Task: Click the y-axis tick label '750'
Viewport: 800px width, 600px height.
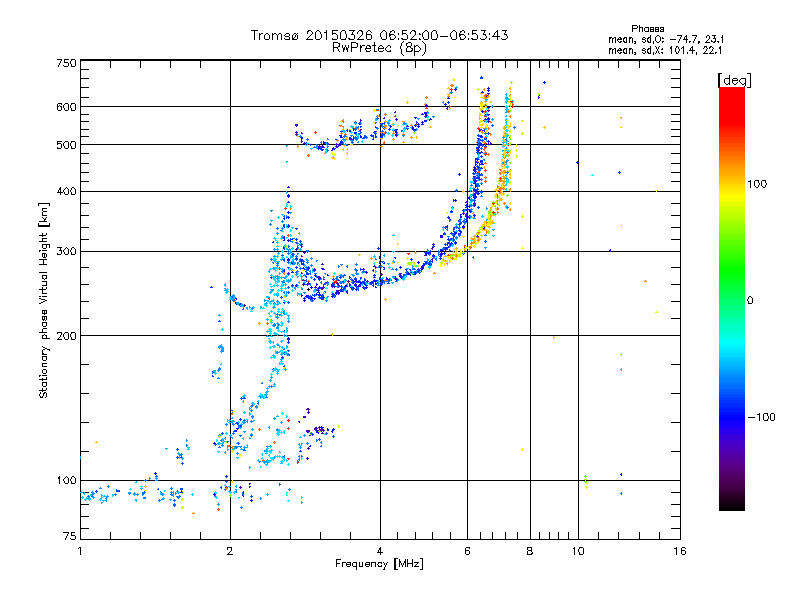Action: click(x=66, y=63)
